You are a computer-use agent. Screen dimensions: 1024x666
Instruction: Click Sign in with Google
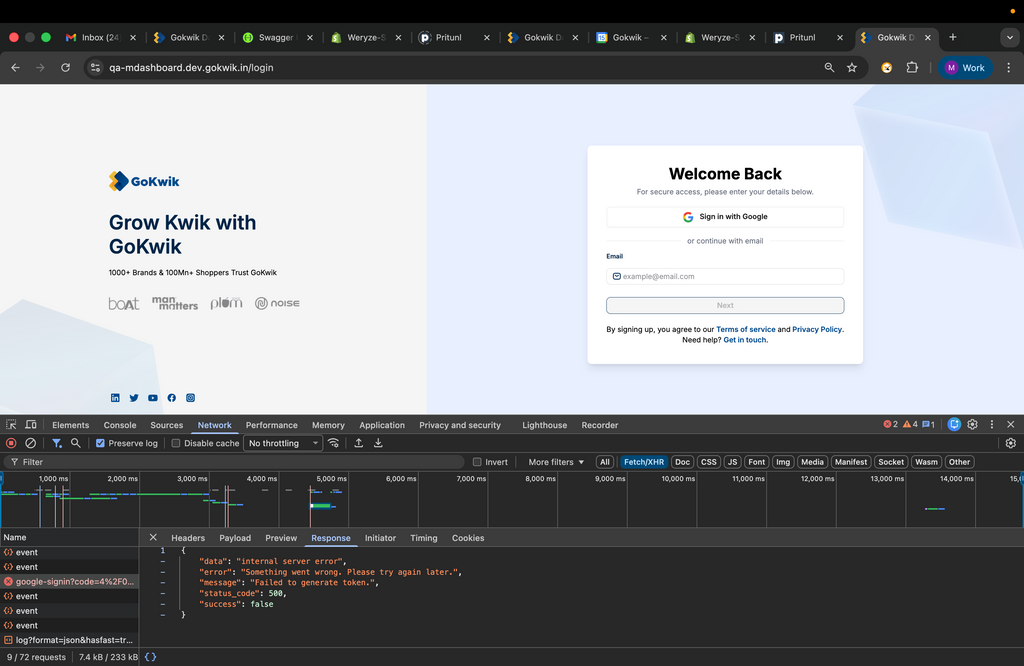click(725, 217)
